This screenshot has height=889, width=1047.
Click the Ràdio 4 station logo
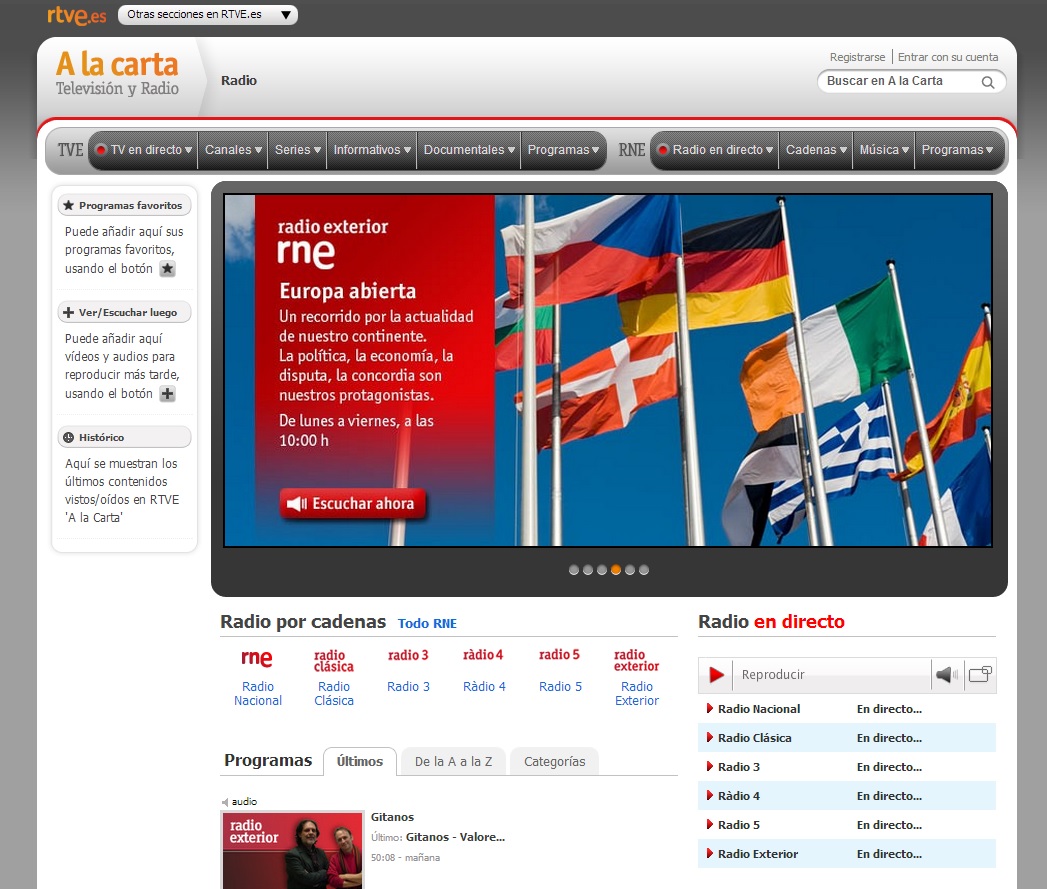484,656
